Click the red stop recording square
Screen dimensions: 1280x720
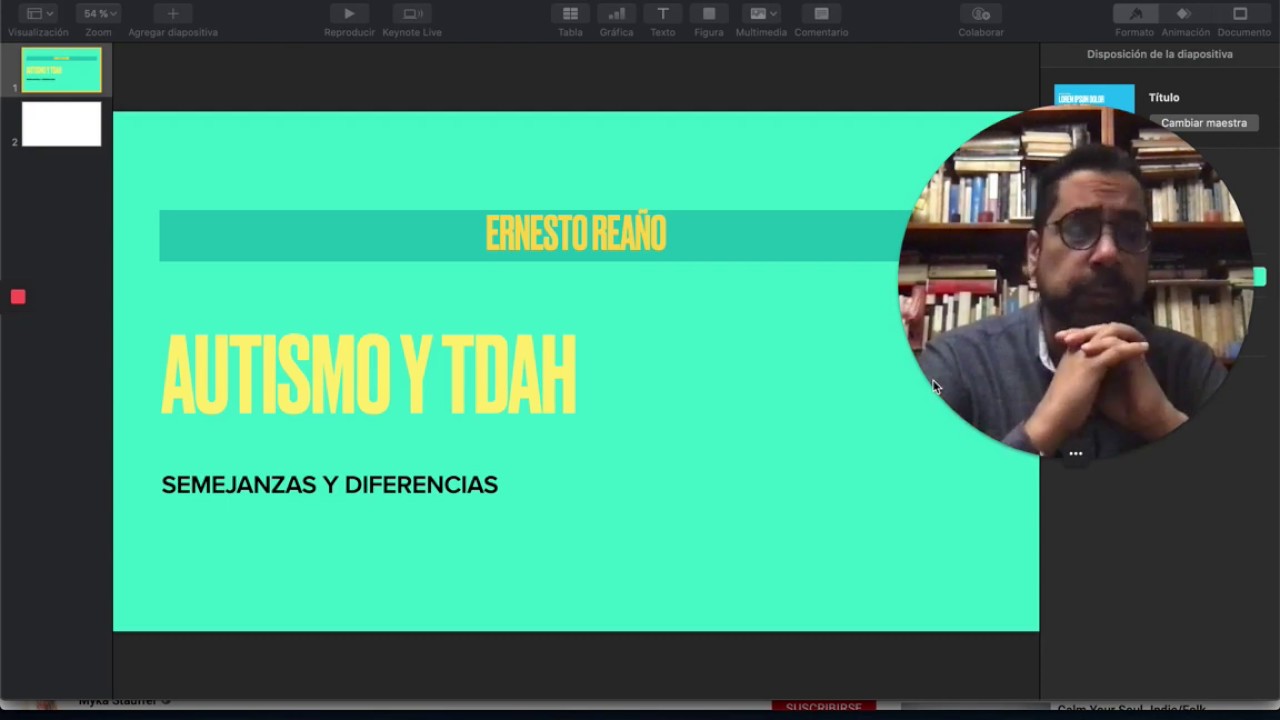pos(18,297)
